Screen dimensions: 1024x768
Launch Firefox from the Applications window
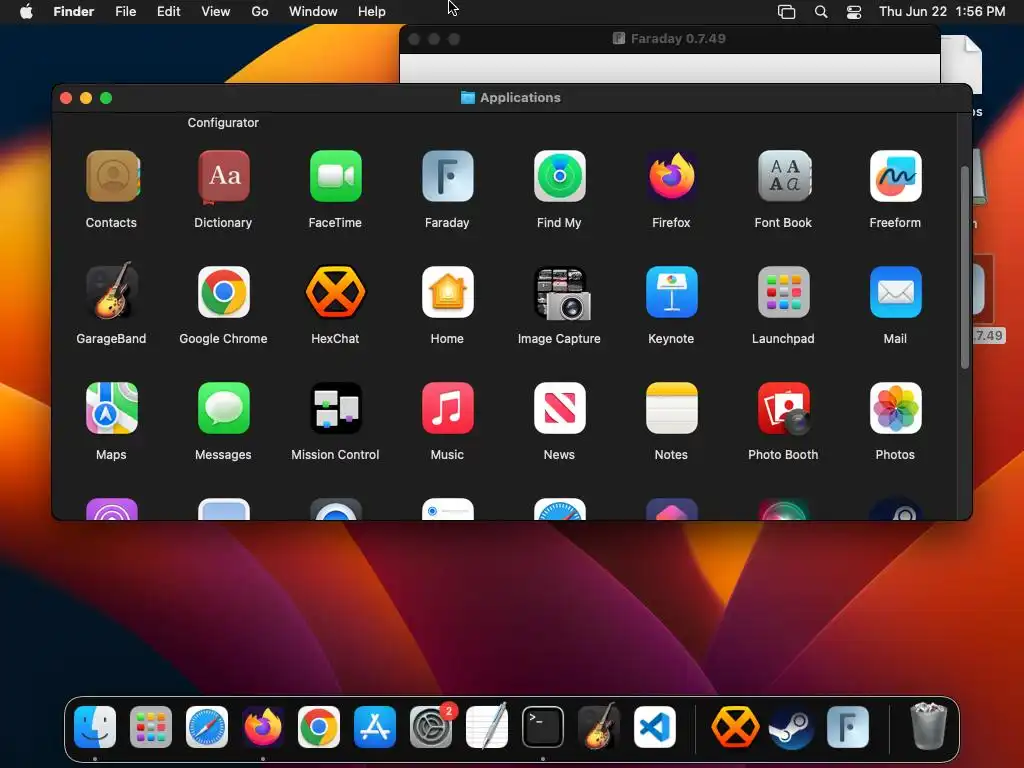(671, 176)
